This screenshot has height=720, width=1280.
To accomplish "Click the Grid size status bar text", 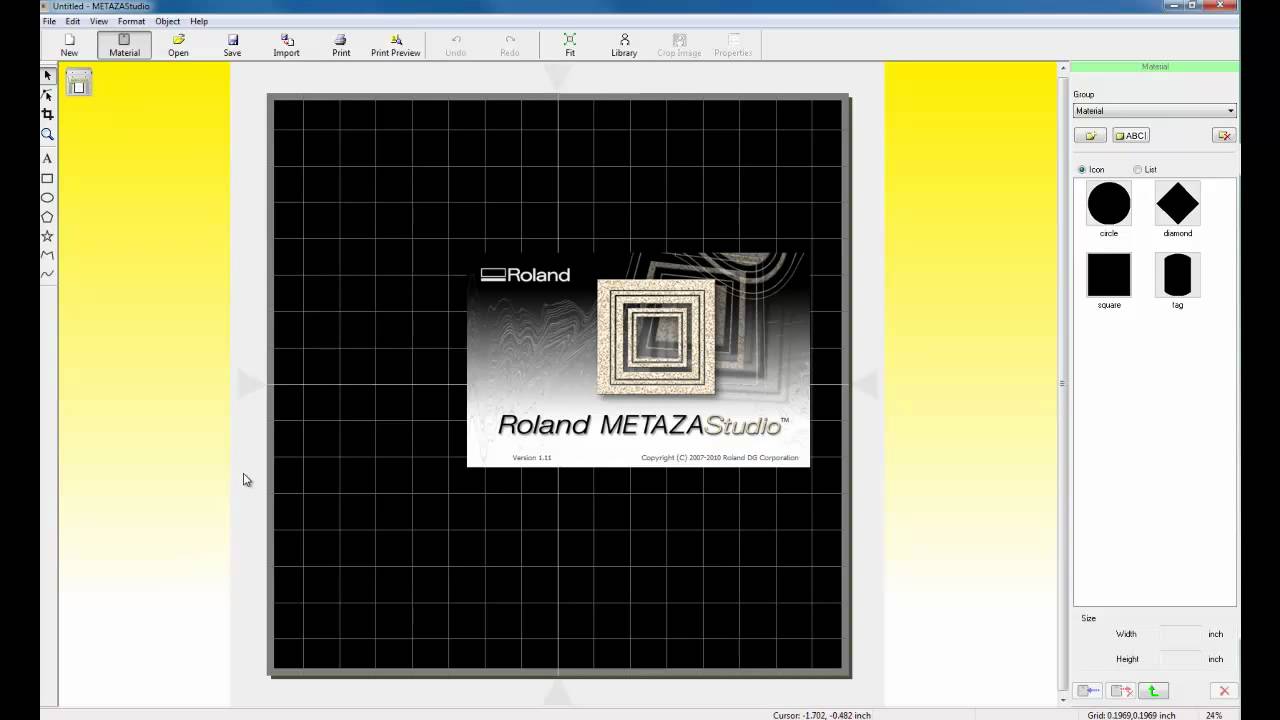I will point(1132,715).
